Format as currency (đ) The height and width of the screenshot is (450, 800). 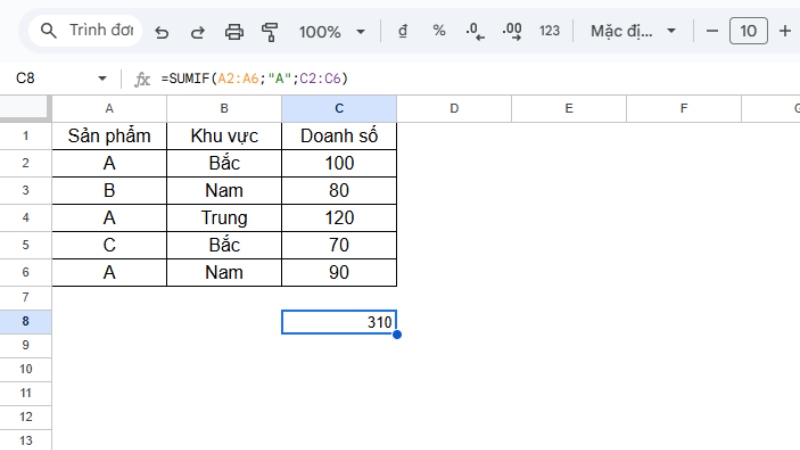tap(403, 31)
